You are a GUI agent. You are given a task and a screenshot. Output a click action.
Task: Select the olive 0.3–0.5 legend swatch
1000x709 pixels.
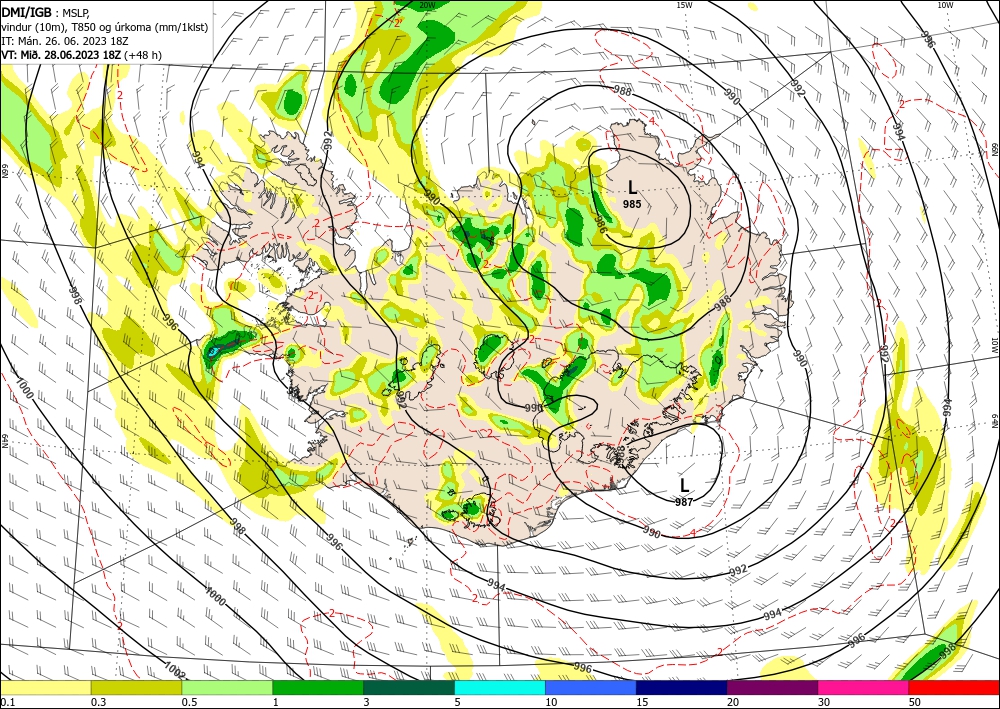[x=136, y=687]
